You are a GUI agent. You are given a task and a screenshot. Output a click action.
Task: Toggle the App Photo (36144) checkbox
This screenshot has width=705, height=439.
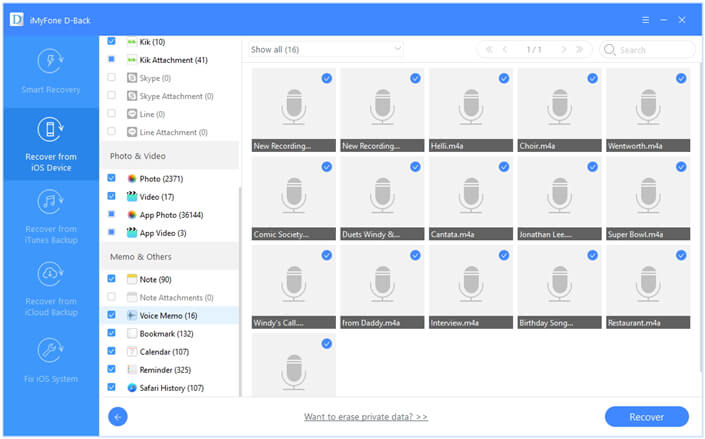(x=111, y=214)
